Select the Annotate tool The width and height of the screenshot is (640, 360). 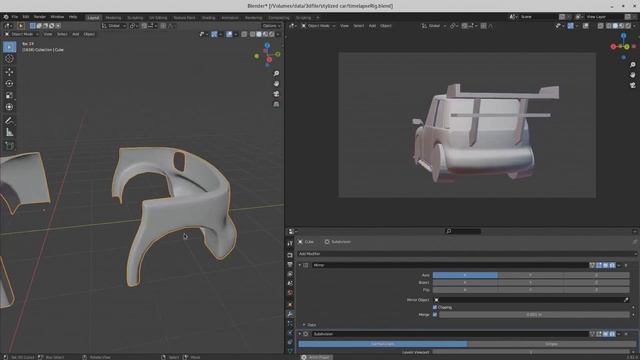point(9,120)
